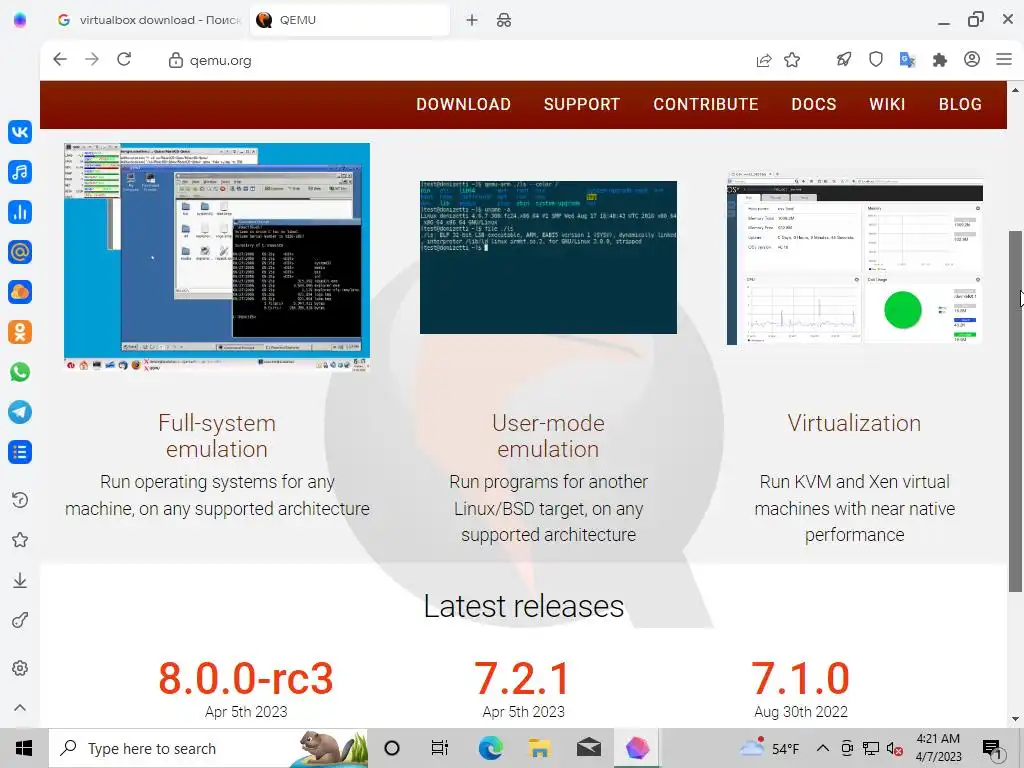Go back to the previous page

pyautogui.click(x=60, y=59)
